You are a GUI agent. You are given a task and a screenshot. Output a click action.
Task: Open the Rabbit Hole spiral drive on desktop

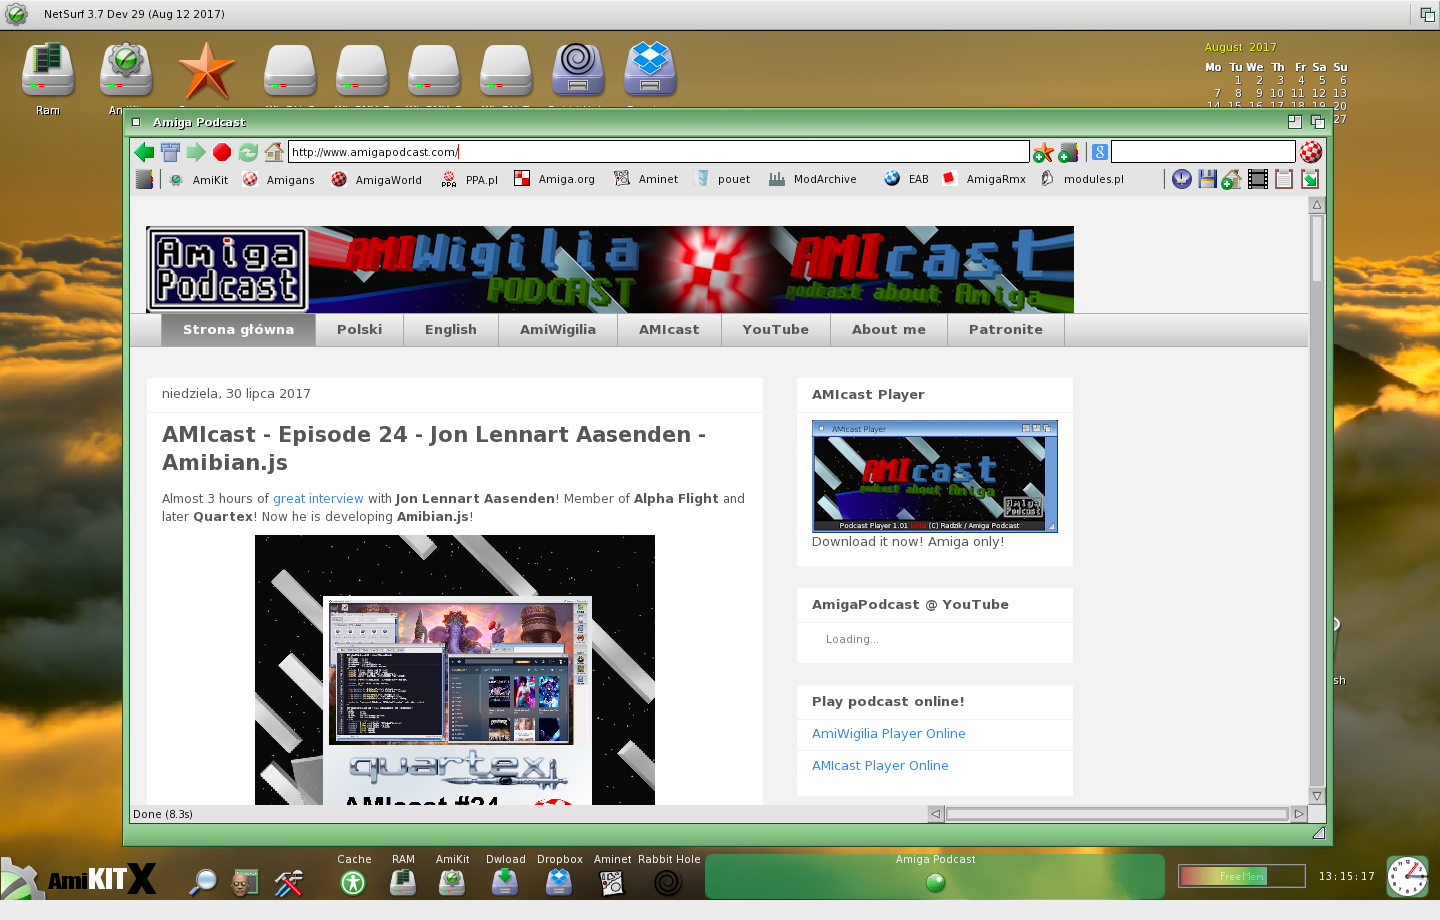tap(578, 70)
